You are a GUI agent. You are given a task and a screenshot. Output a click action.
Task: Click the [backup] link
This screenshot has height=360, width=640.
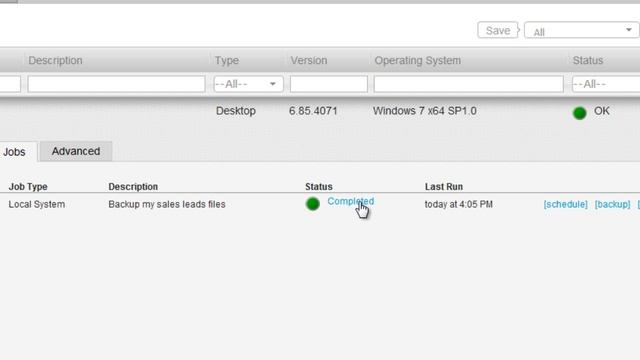[612, 204]
